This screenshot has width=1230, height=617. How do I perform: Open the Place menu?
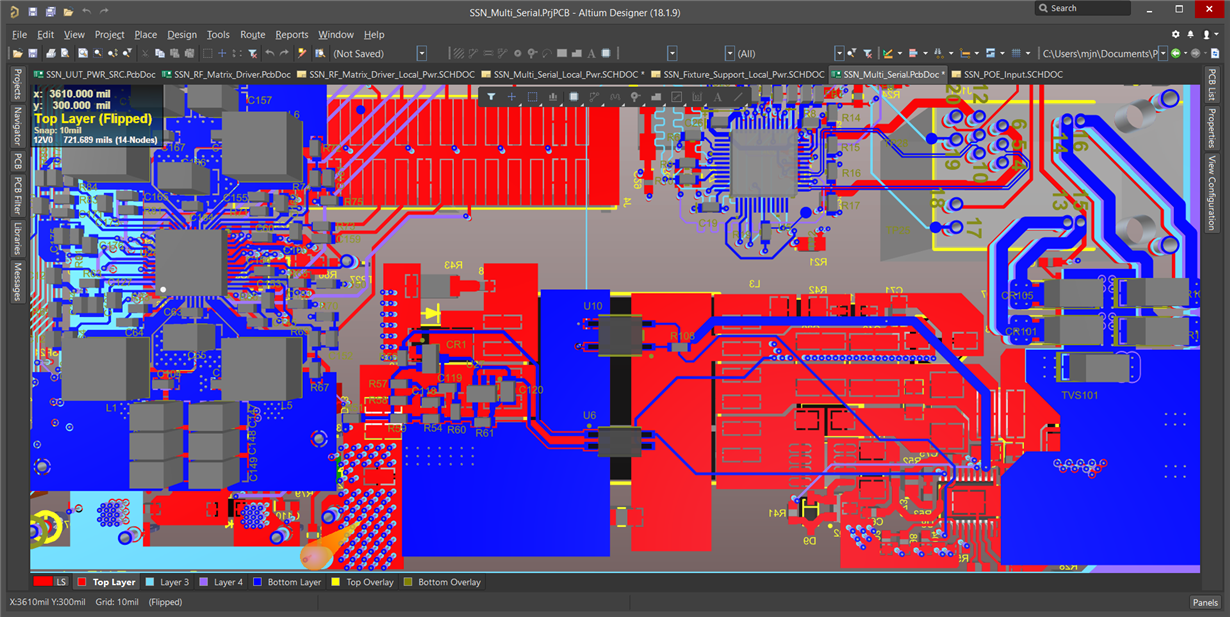click(x=145, y=34)
